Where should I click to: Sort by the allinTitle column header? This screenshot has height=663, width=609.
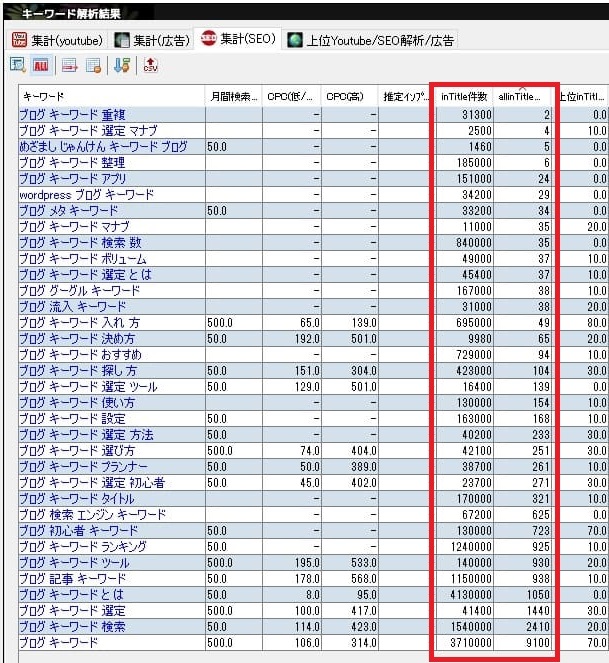click(x=523, y=96)
